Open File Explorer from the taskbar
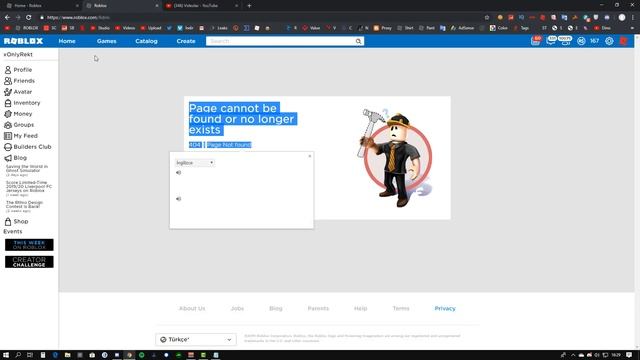 click(x=67, y=355)
